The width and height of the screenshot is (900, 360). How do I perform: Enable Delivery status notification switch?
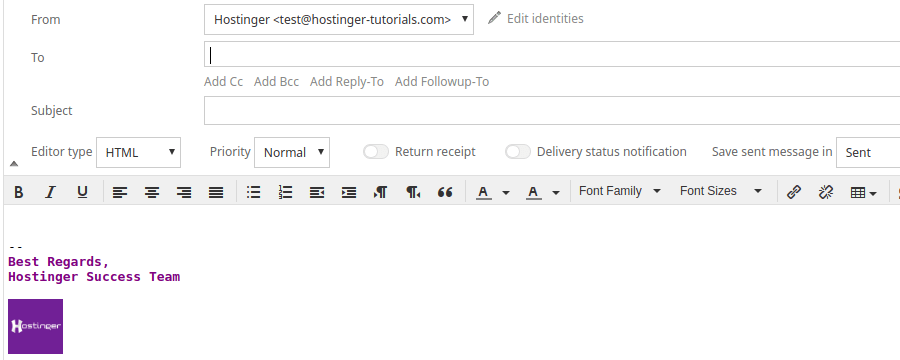pos(518,152)
